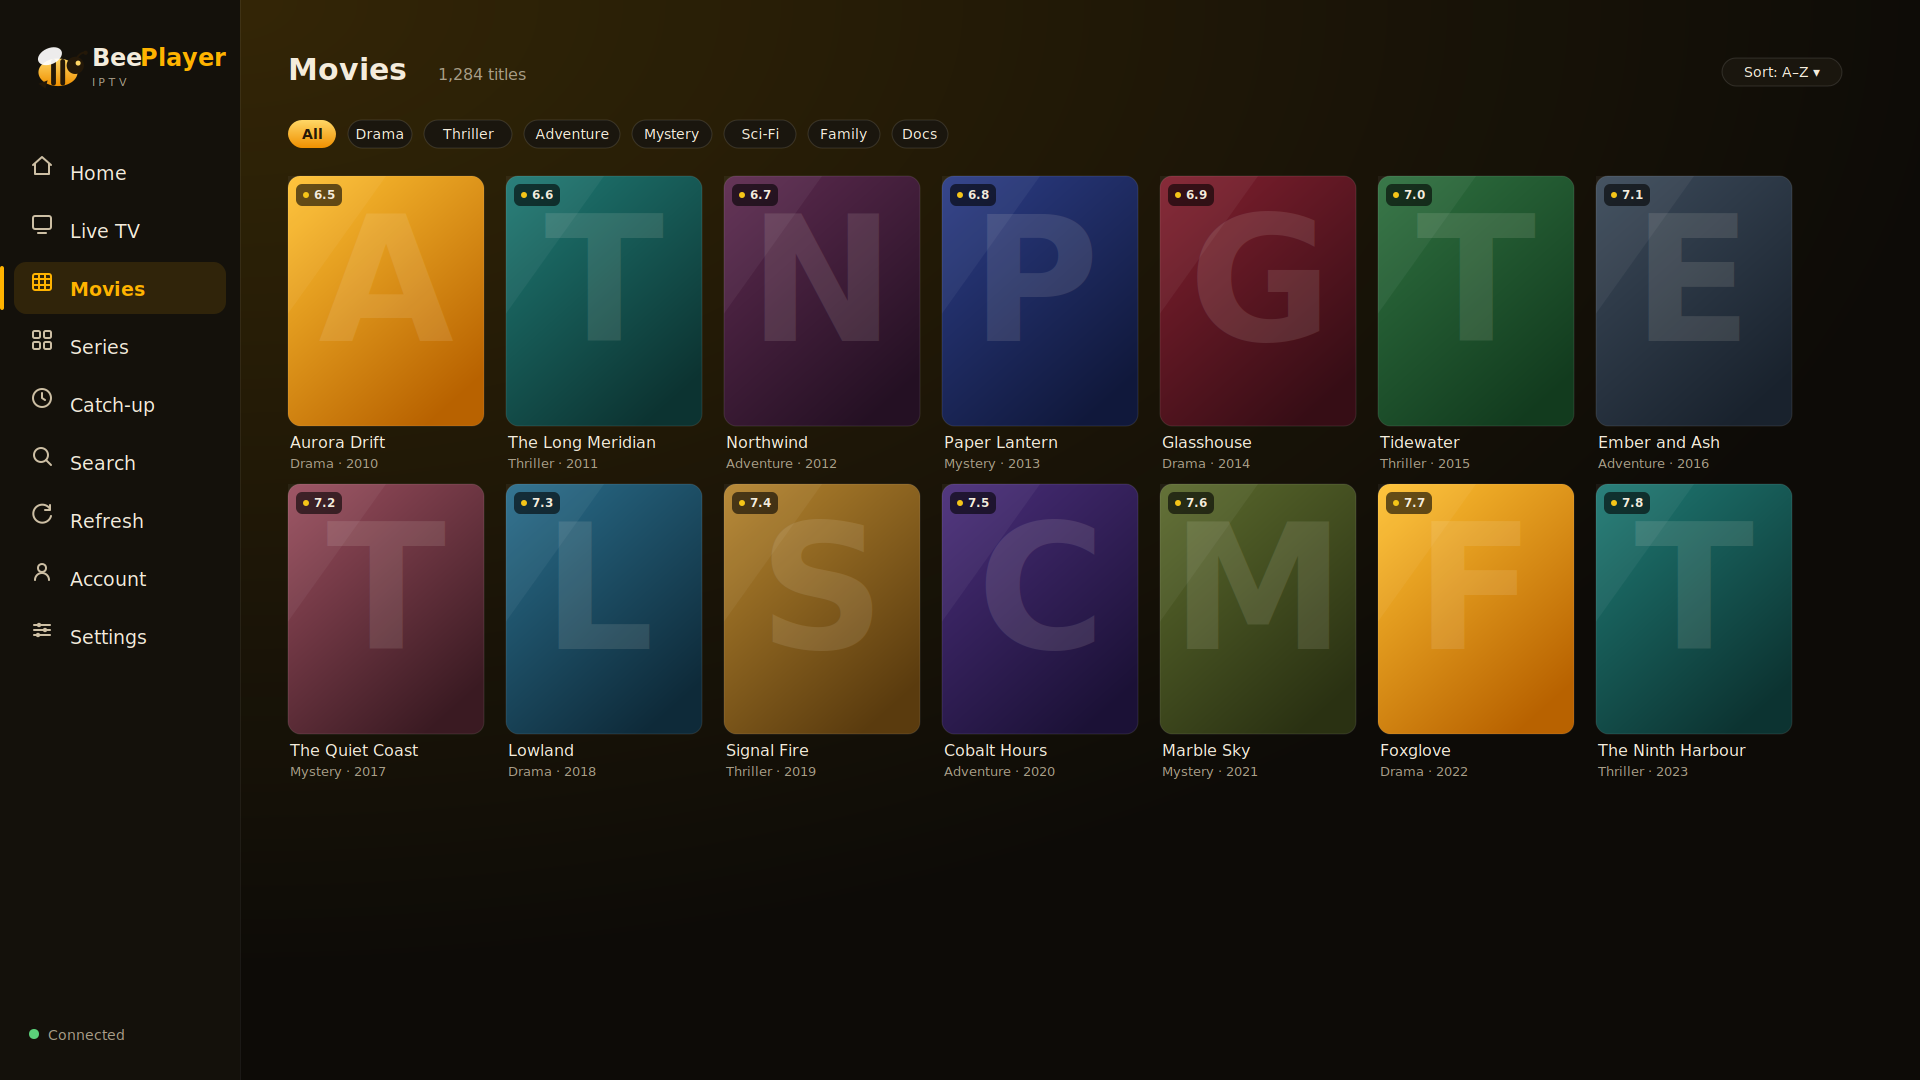Click the "Movies" page heading
Image resolution: width=1920 pixels, height=1080 pixels.
(347, 69)
